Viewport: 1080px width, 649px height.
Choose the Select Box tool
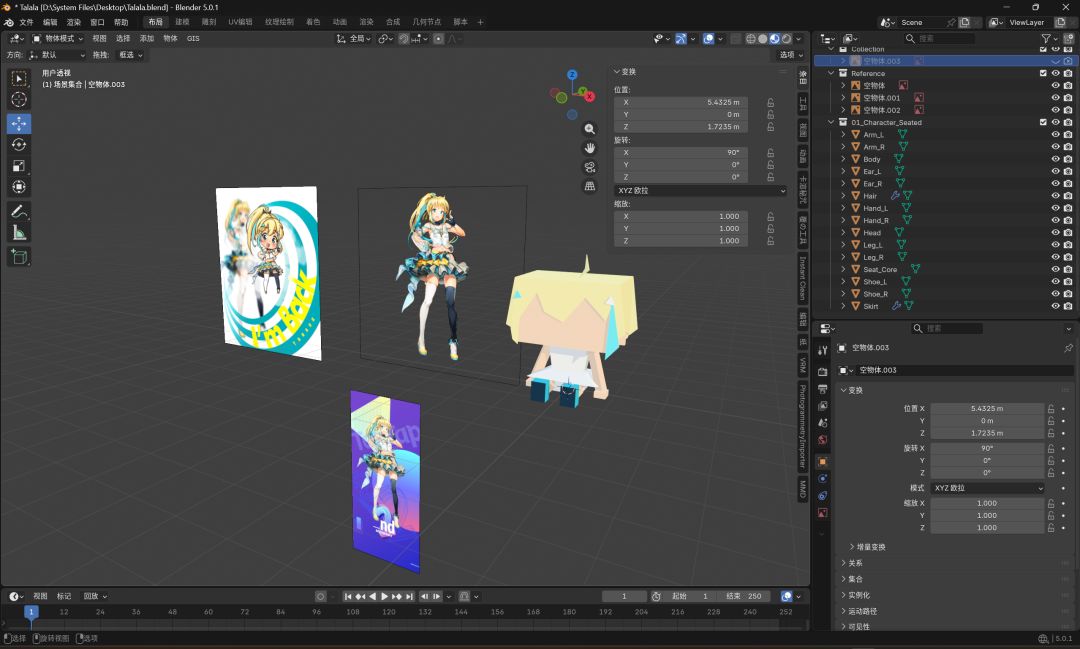coord(19,79)
